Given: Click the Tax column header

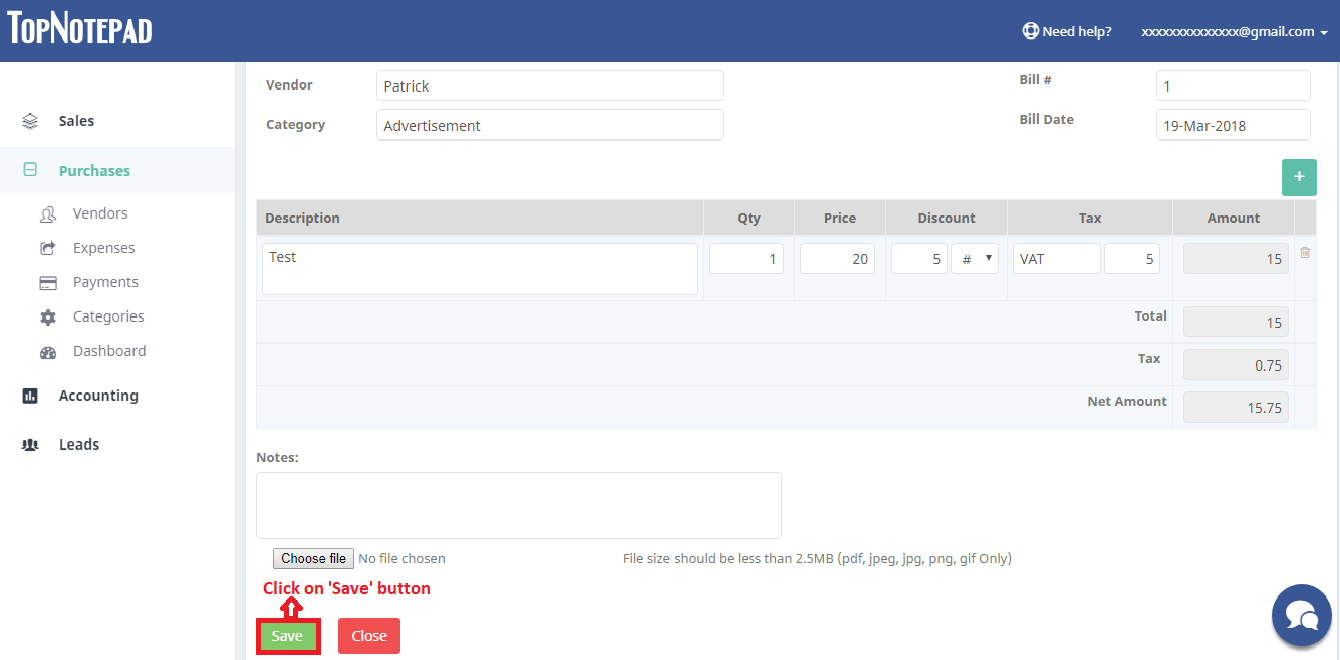Looking at the screenshot, I should (x=1090, y=218).
